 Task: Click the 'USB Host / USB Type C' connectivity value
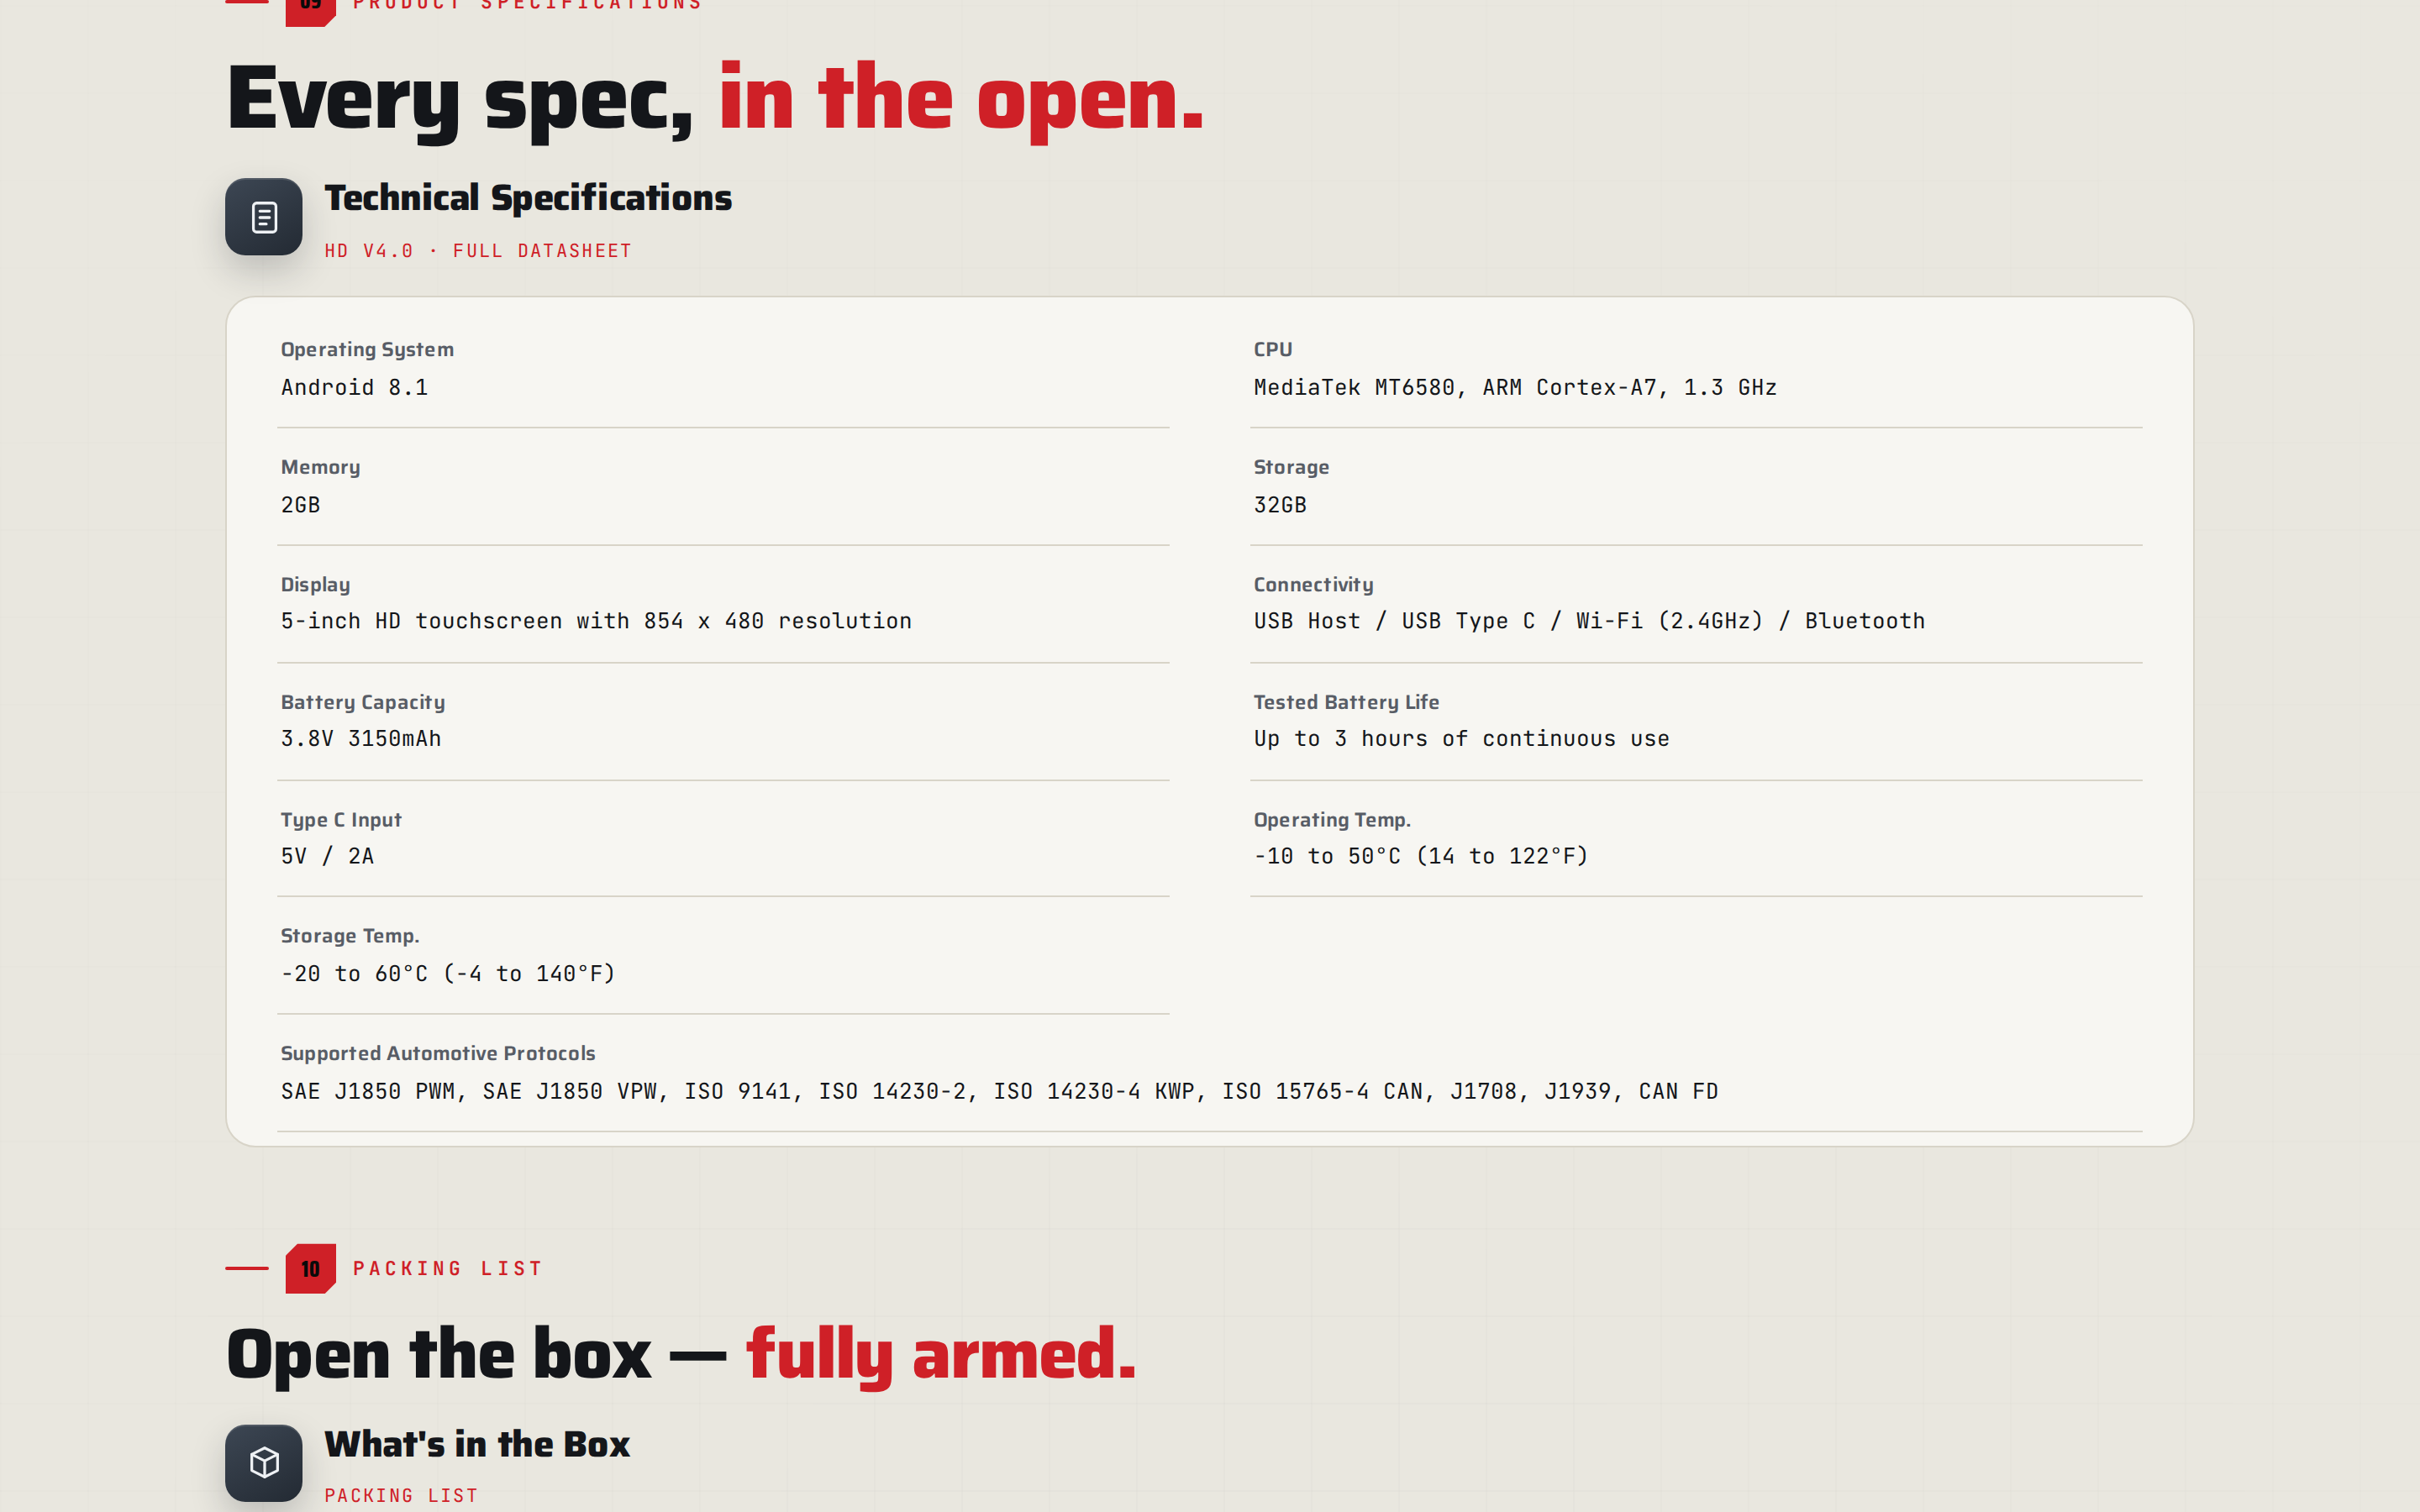1589,621
